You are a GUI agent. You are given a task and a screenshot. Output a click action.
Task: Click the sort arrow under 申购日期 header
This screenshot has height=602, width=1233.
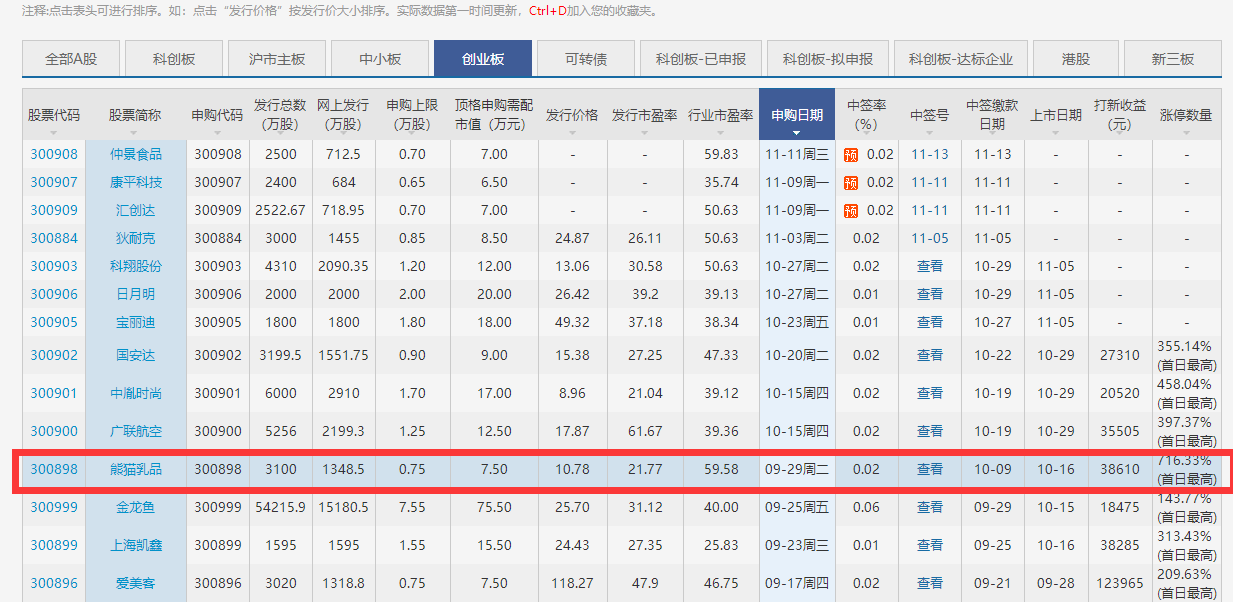797,133
